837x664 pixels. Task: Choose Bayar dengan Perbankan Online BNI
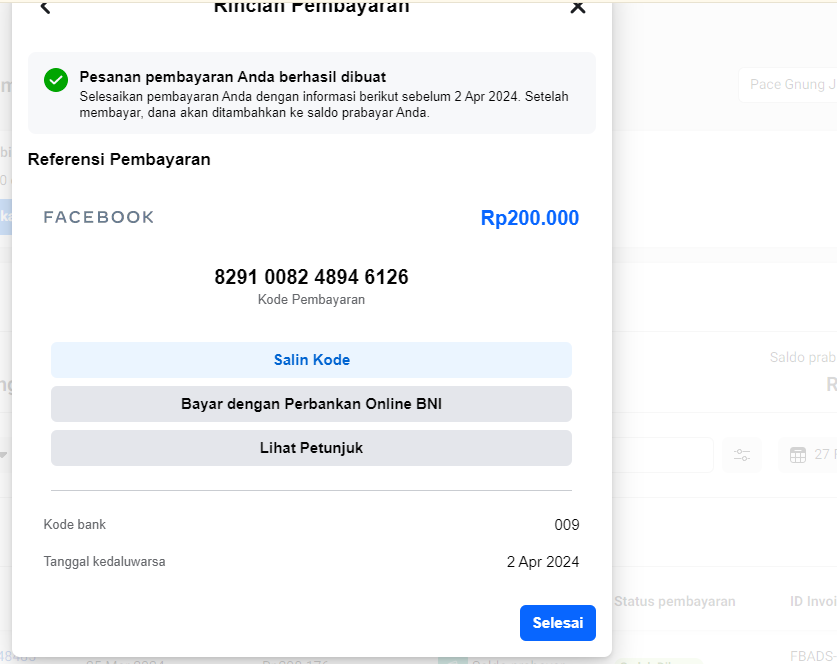311,404
